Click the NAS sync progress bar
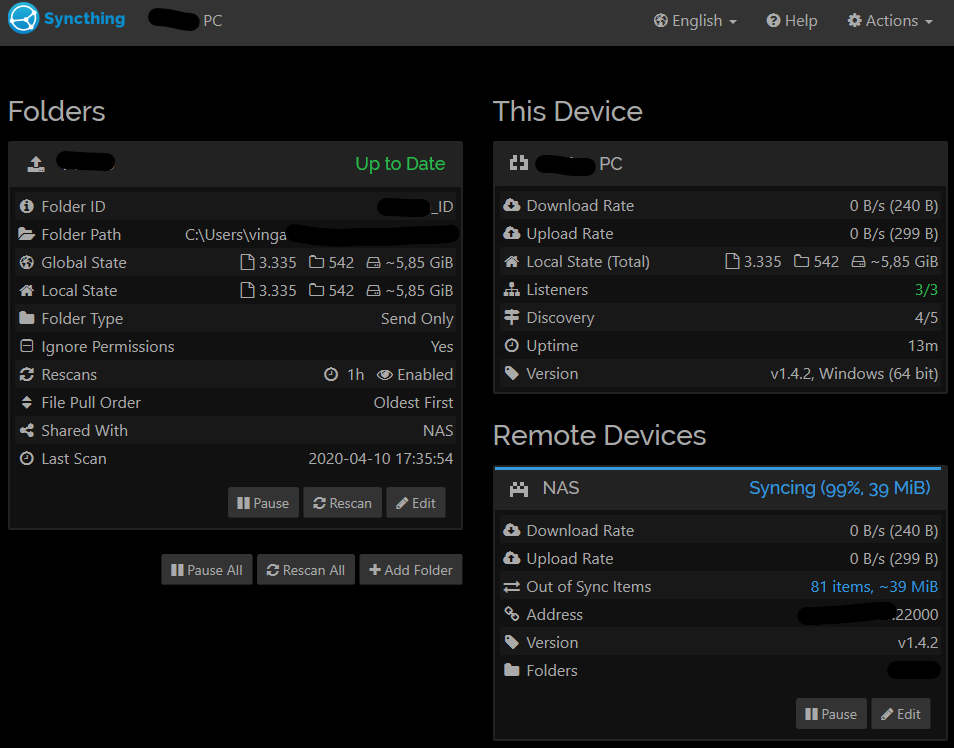 pyautogui.click(x=718, y=468)
